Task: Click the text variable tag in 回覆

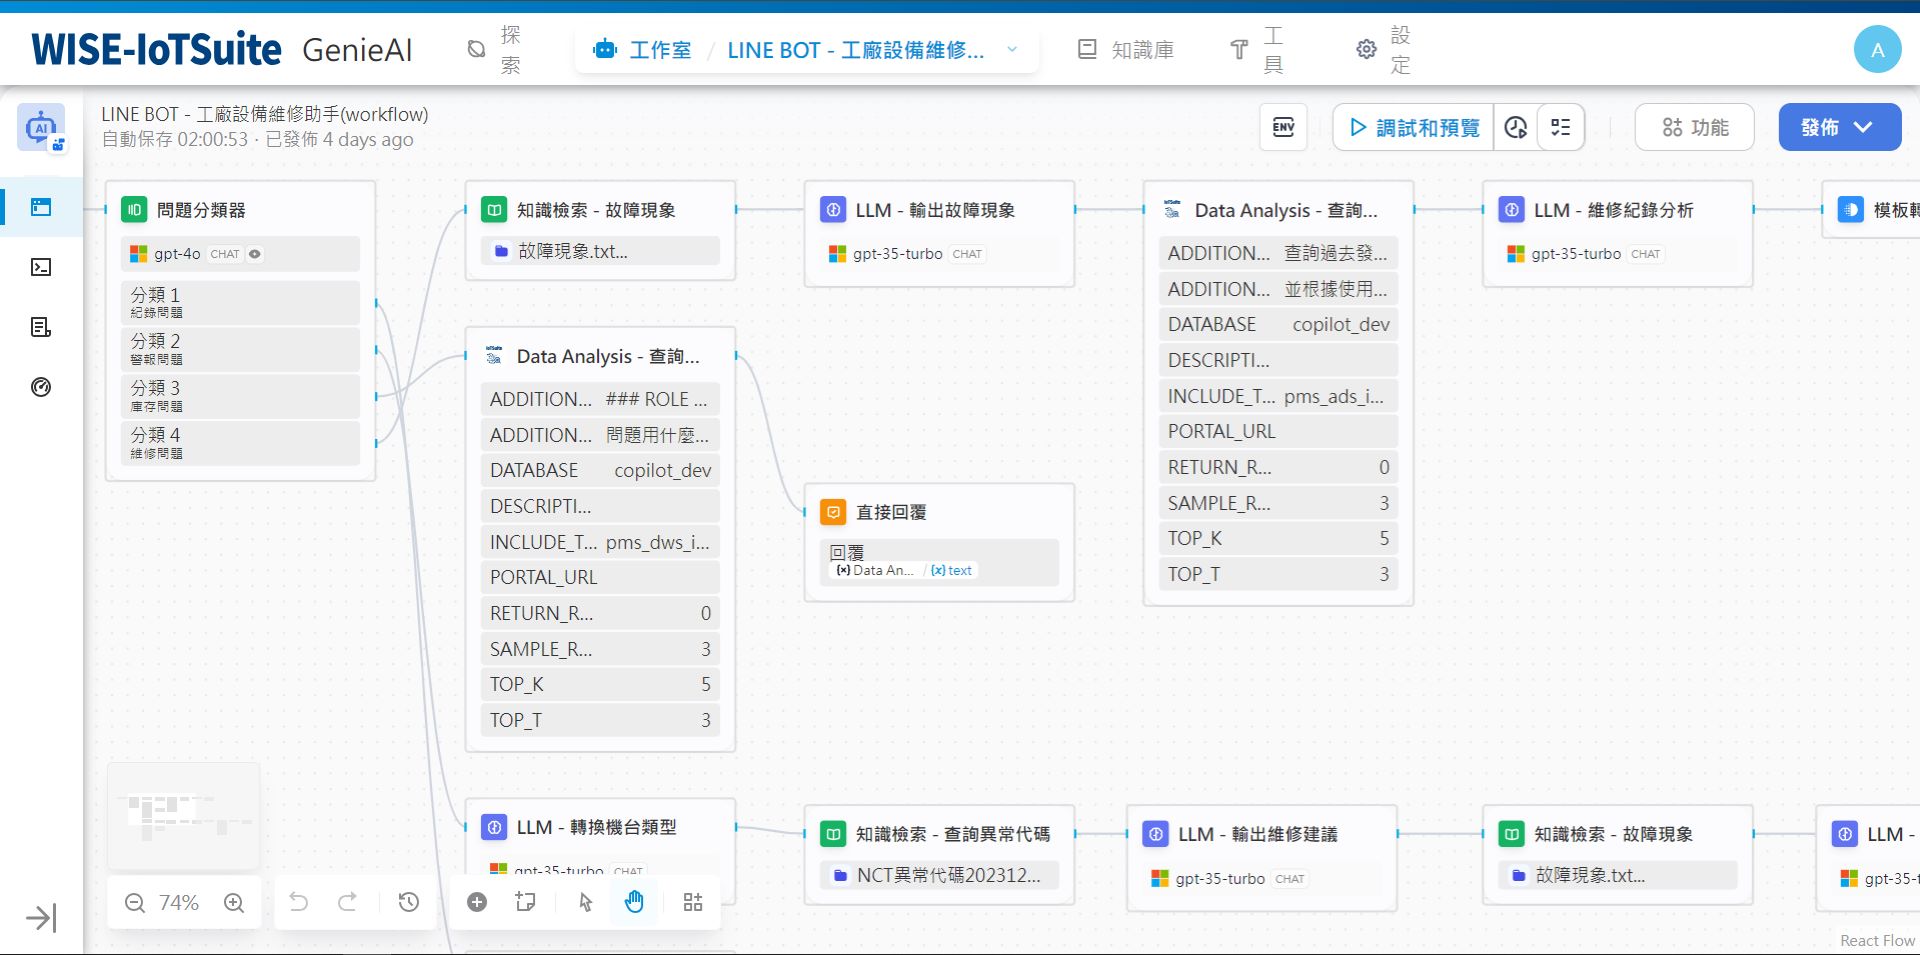Action: click(x=951, y=570)
